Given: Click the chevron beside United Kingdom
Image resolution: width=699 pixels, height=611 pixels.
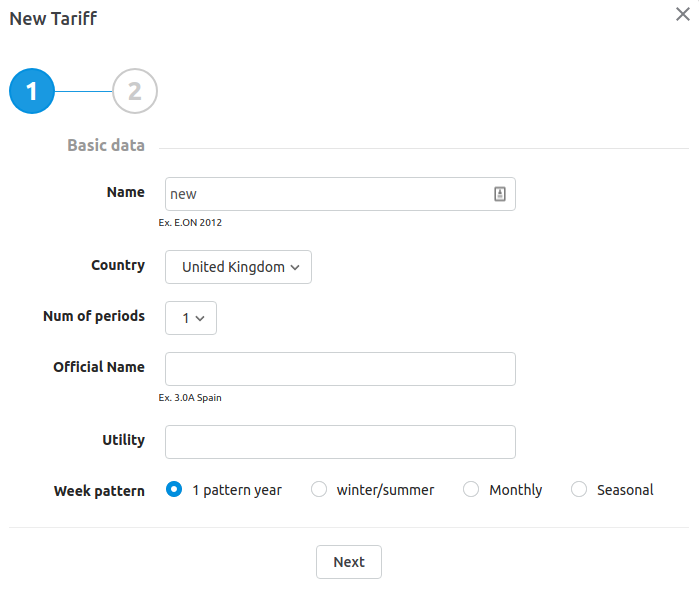Looking at the screenshot, I should [295, 267].
